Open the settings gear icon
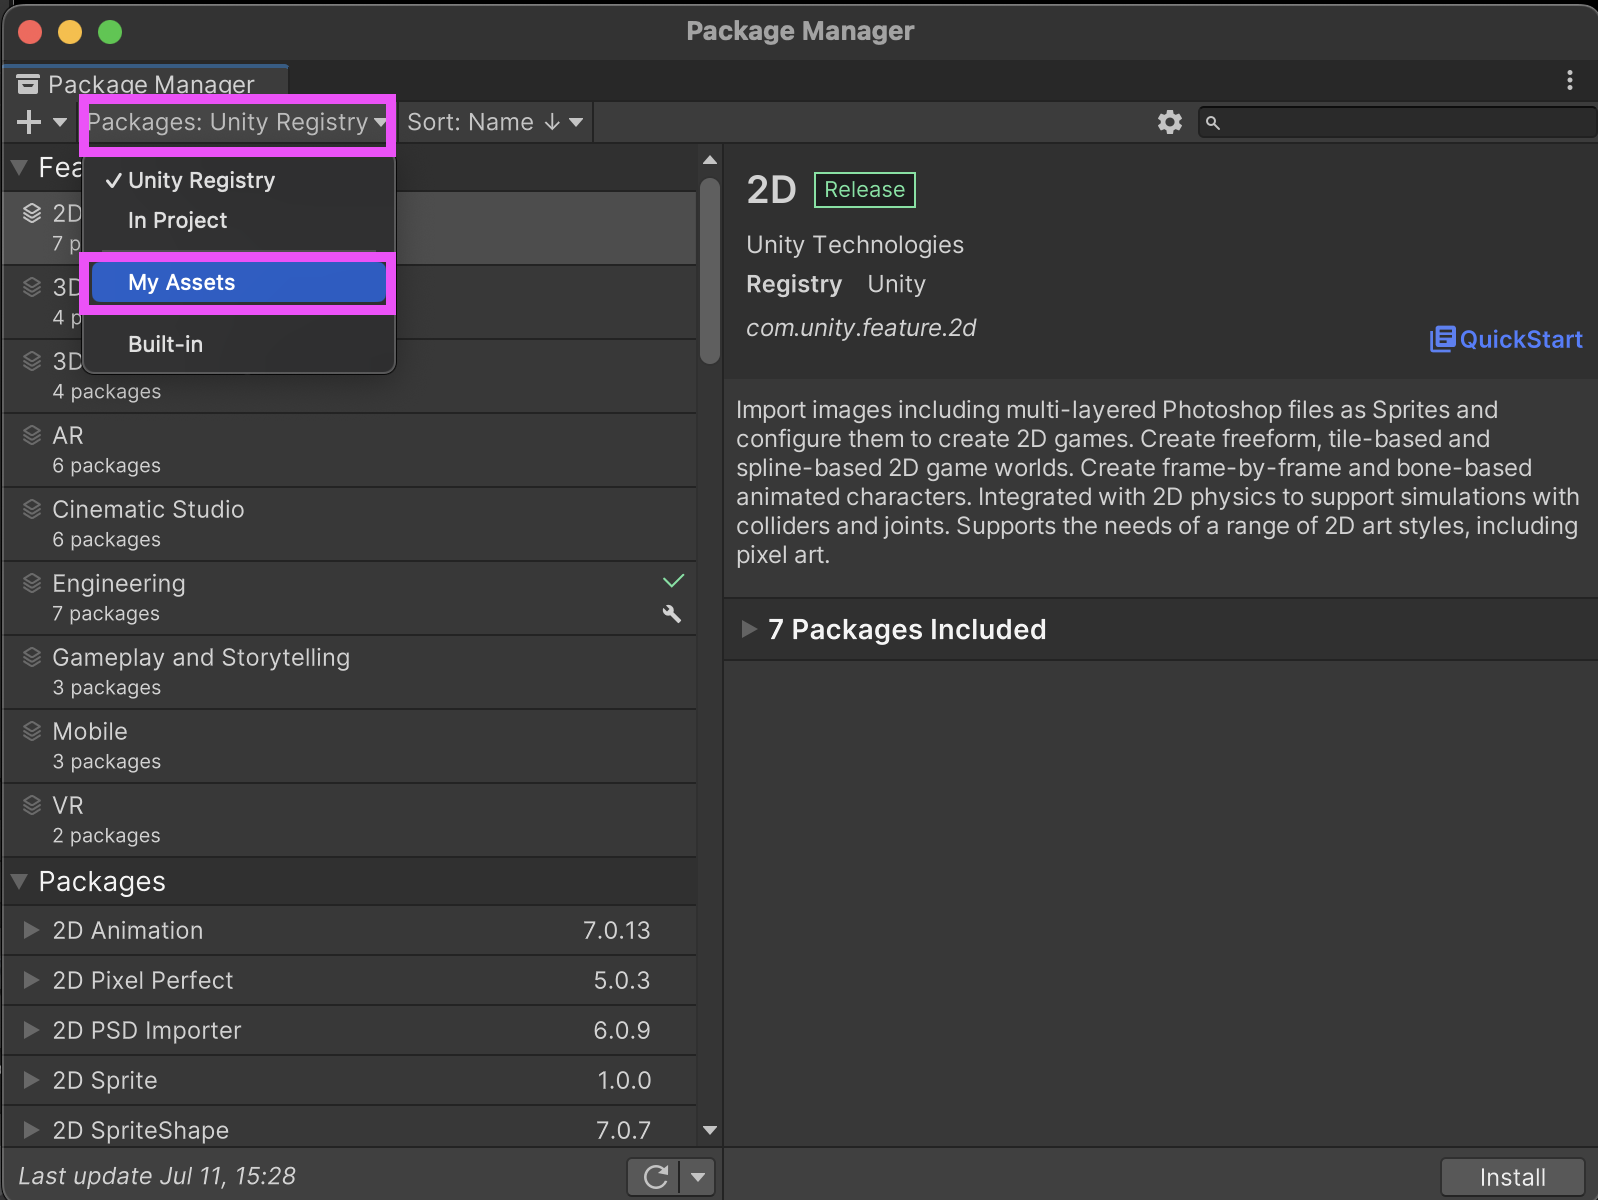This screenshot has width=1598, height=1200. [1169, 122]
